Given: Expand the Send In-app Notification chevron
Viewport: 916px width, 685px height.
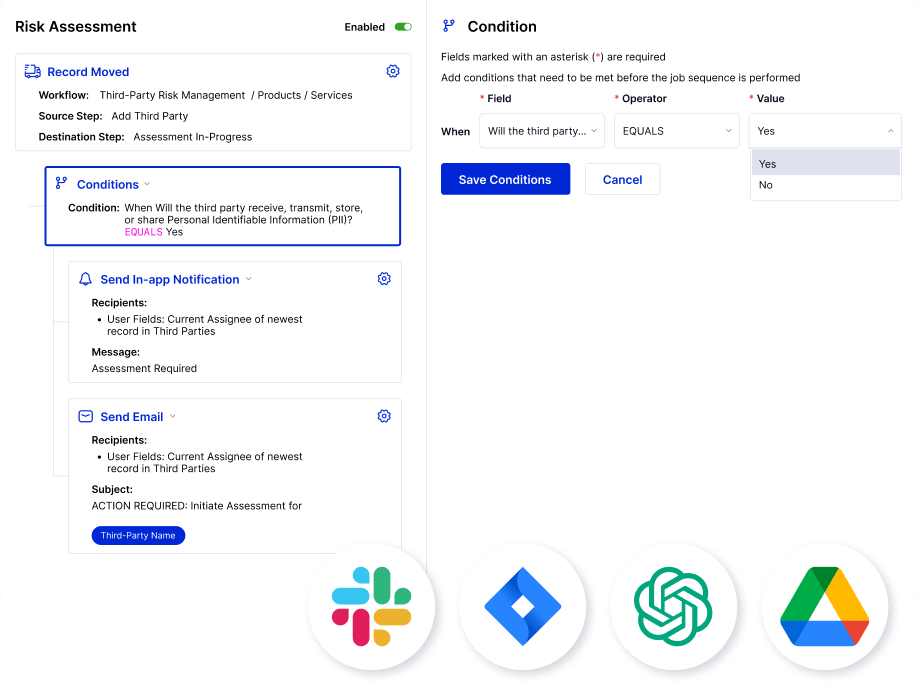Looking at the screenshot, I should pyautogui.click(x=249, y=279).
